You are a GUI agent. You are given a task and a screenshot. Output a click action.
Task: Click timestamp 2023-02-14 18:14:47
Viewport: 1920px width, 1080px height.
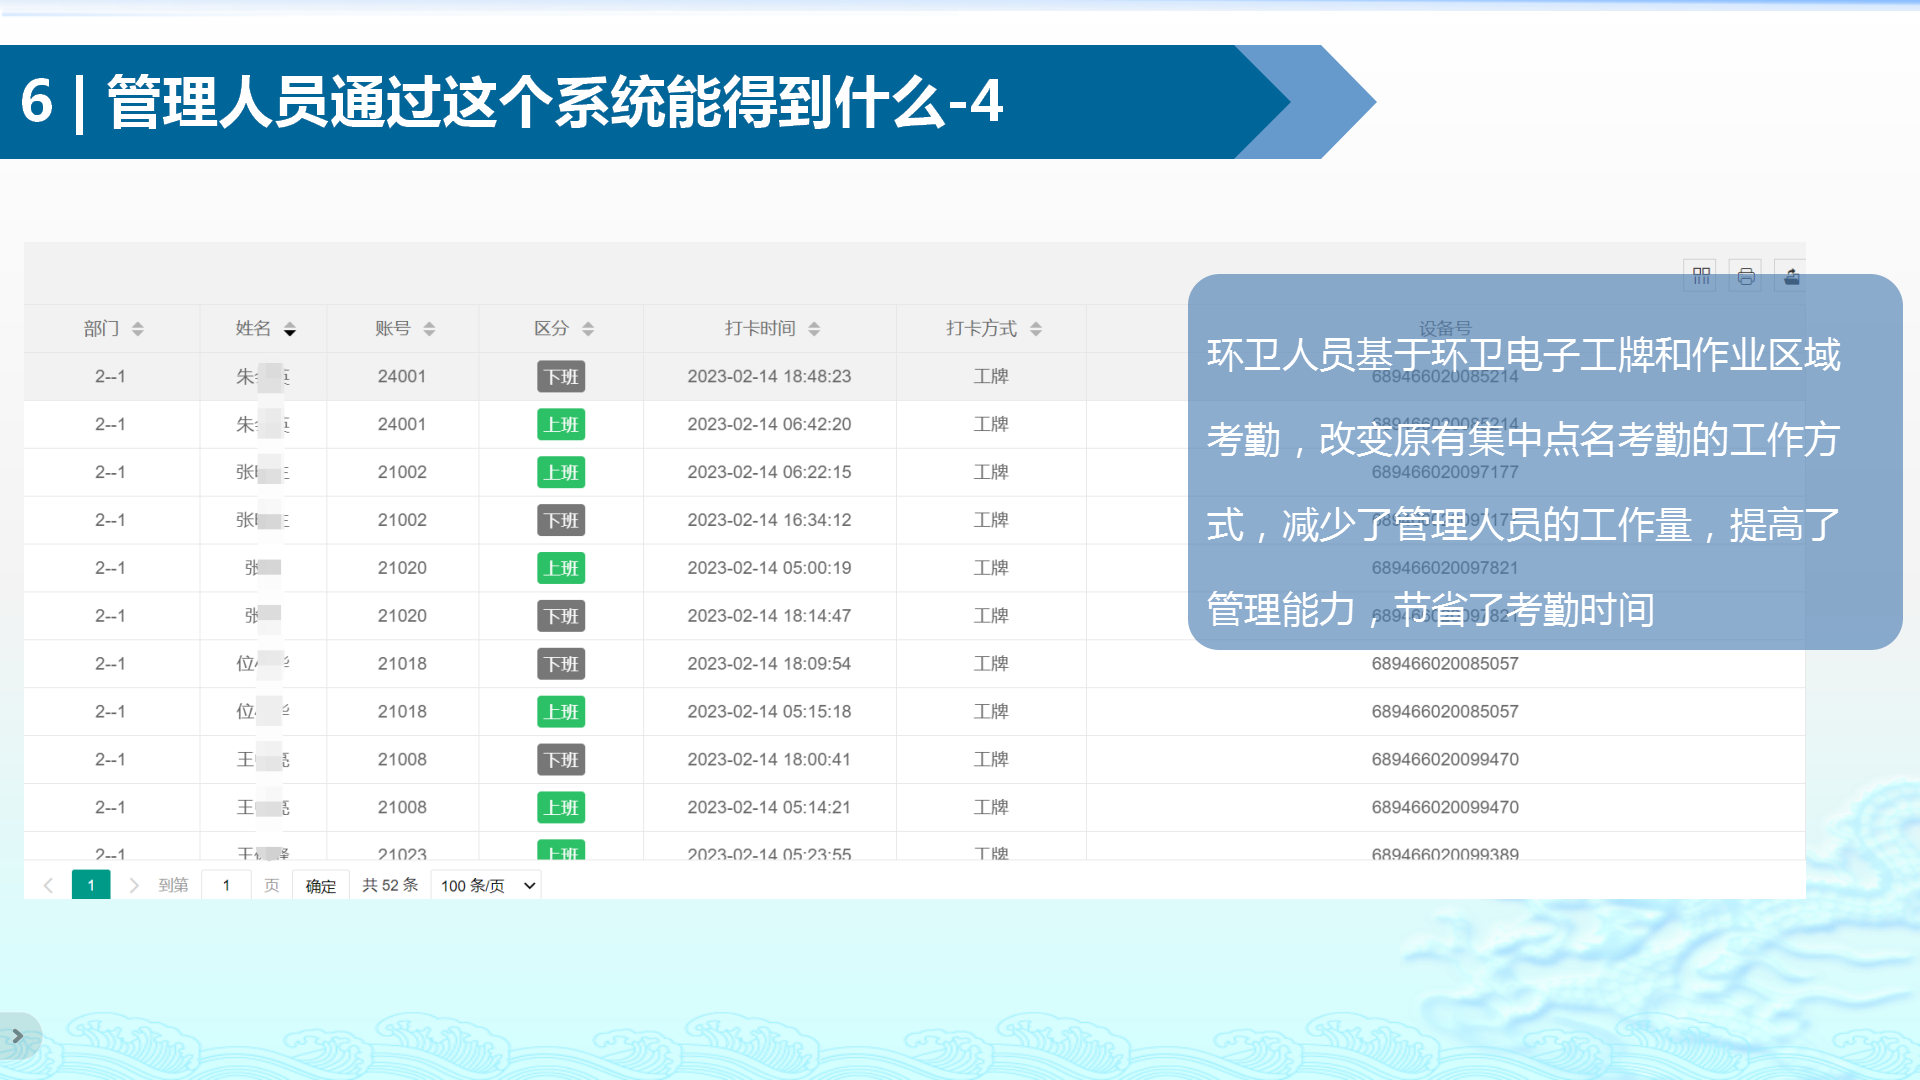click(769, 617)
